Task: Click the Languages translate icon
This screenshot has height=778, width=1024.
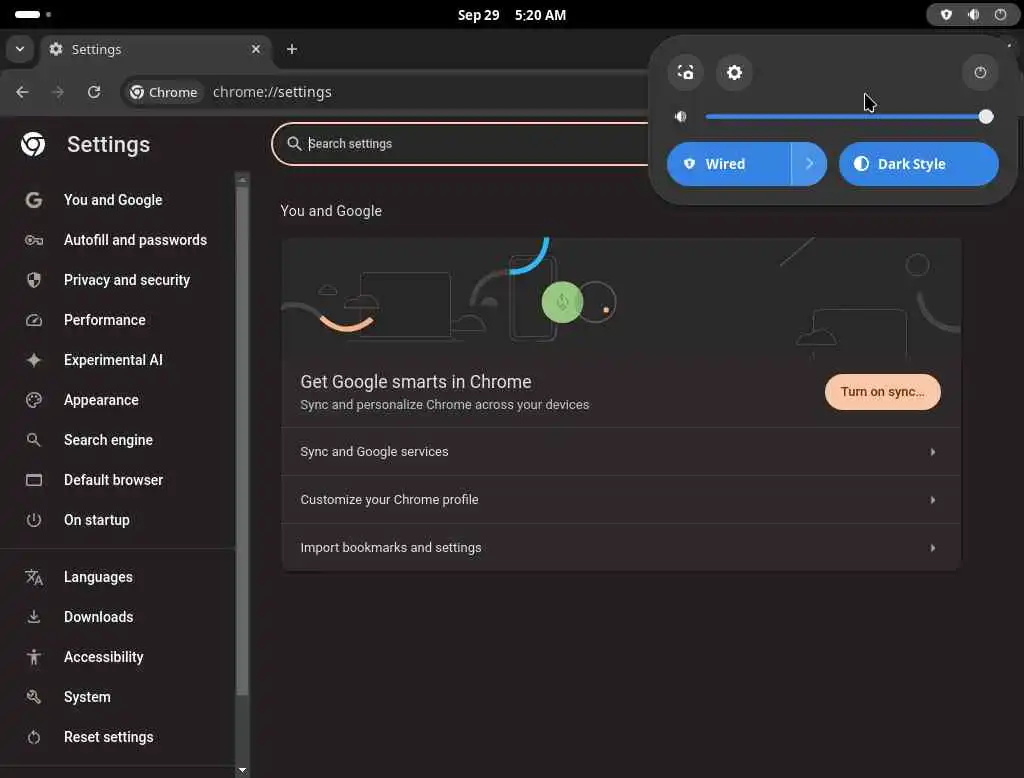Action: click(34, 577)
